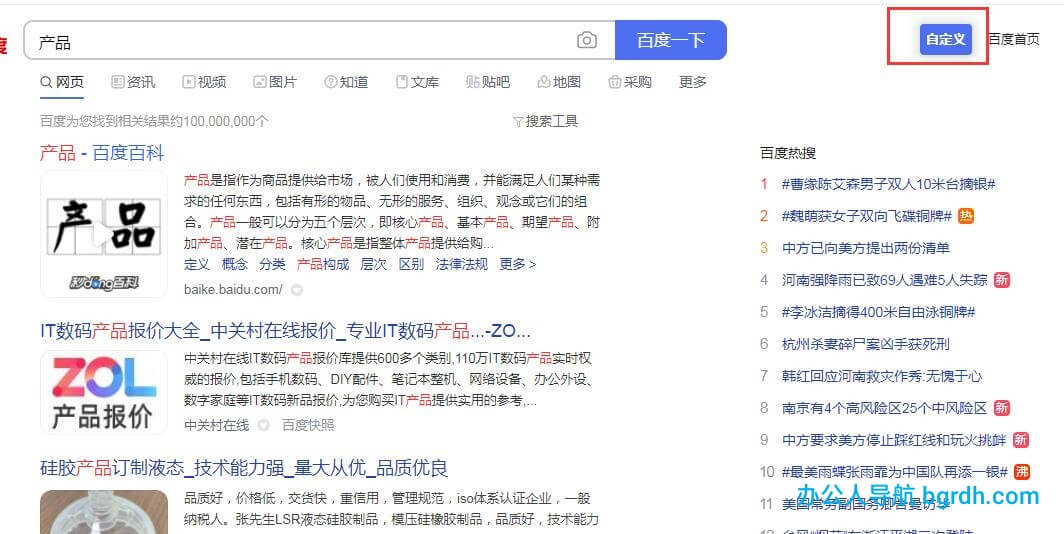Switch to the 资讯 tab
Viewport: 1064px width, 534px height.
[133, 82]
